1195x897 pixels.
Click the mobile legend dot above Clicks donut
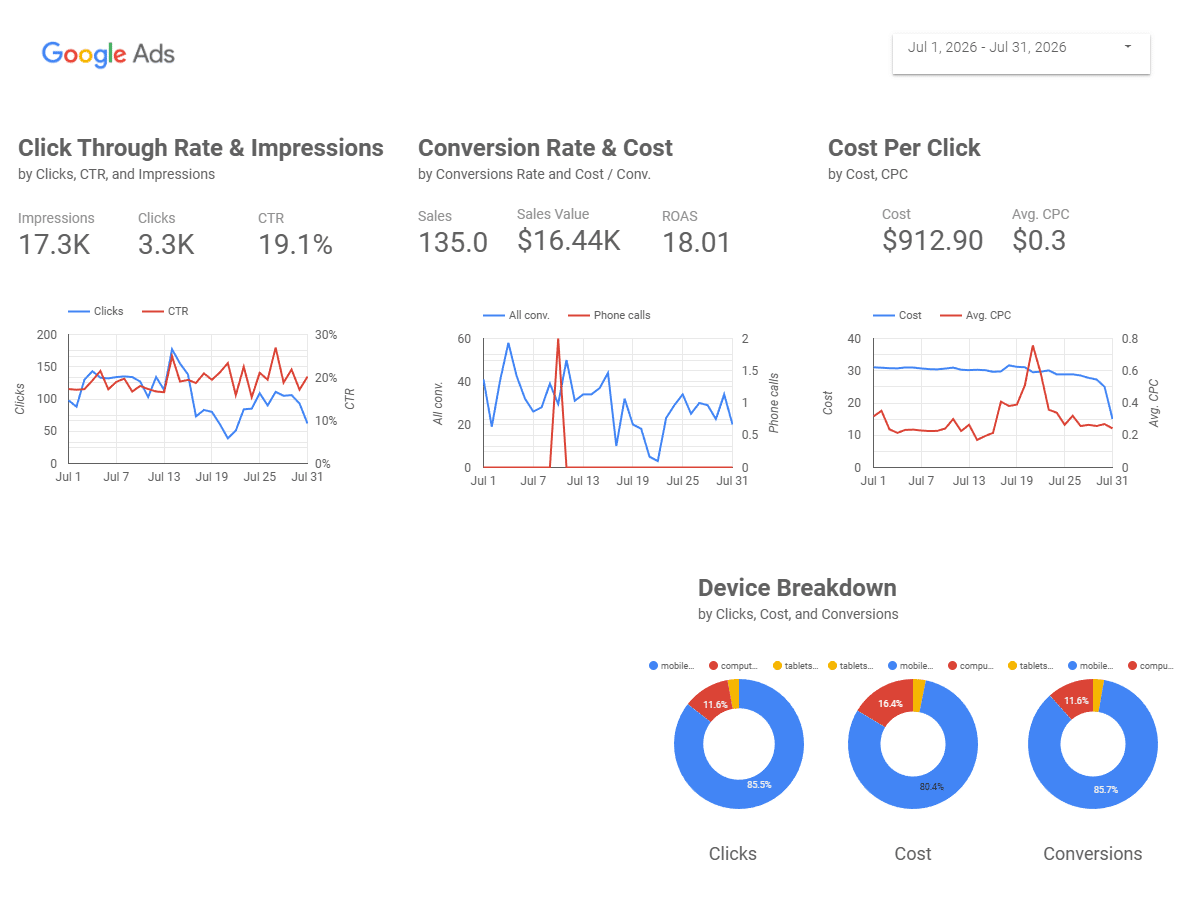(653, 665)
